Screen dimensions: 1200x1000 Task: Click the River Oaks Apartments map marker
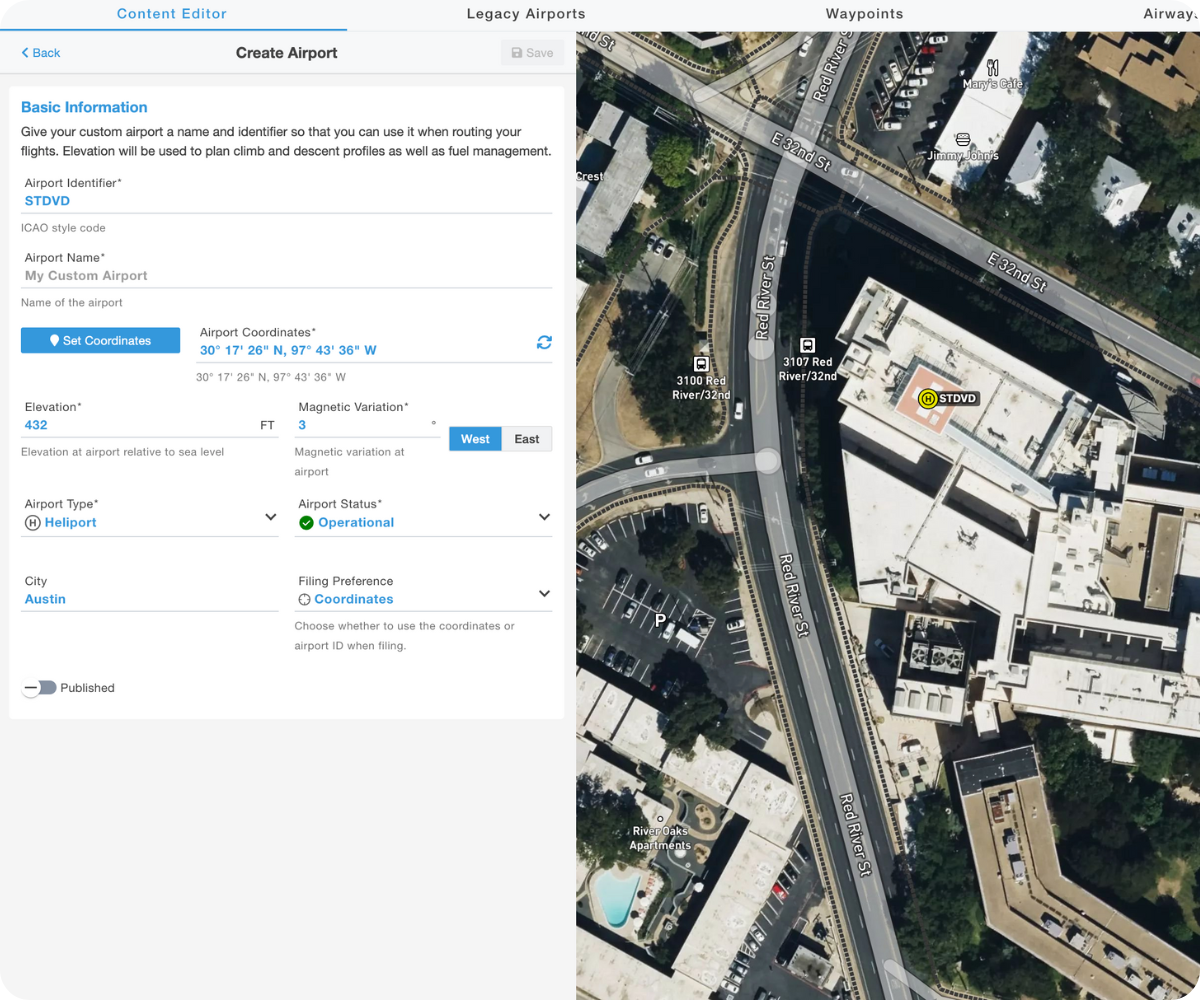coord(660,819)
